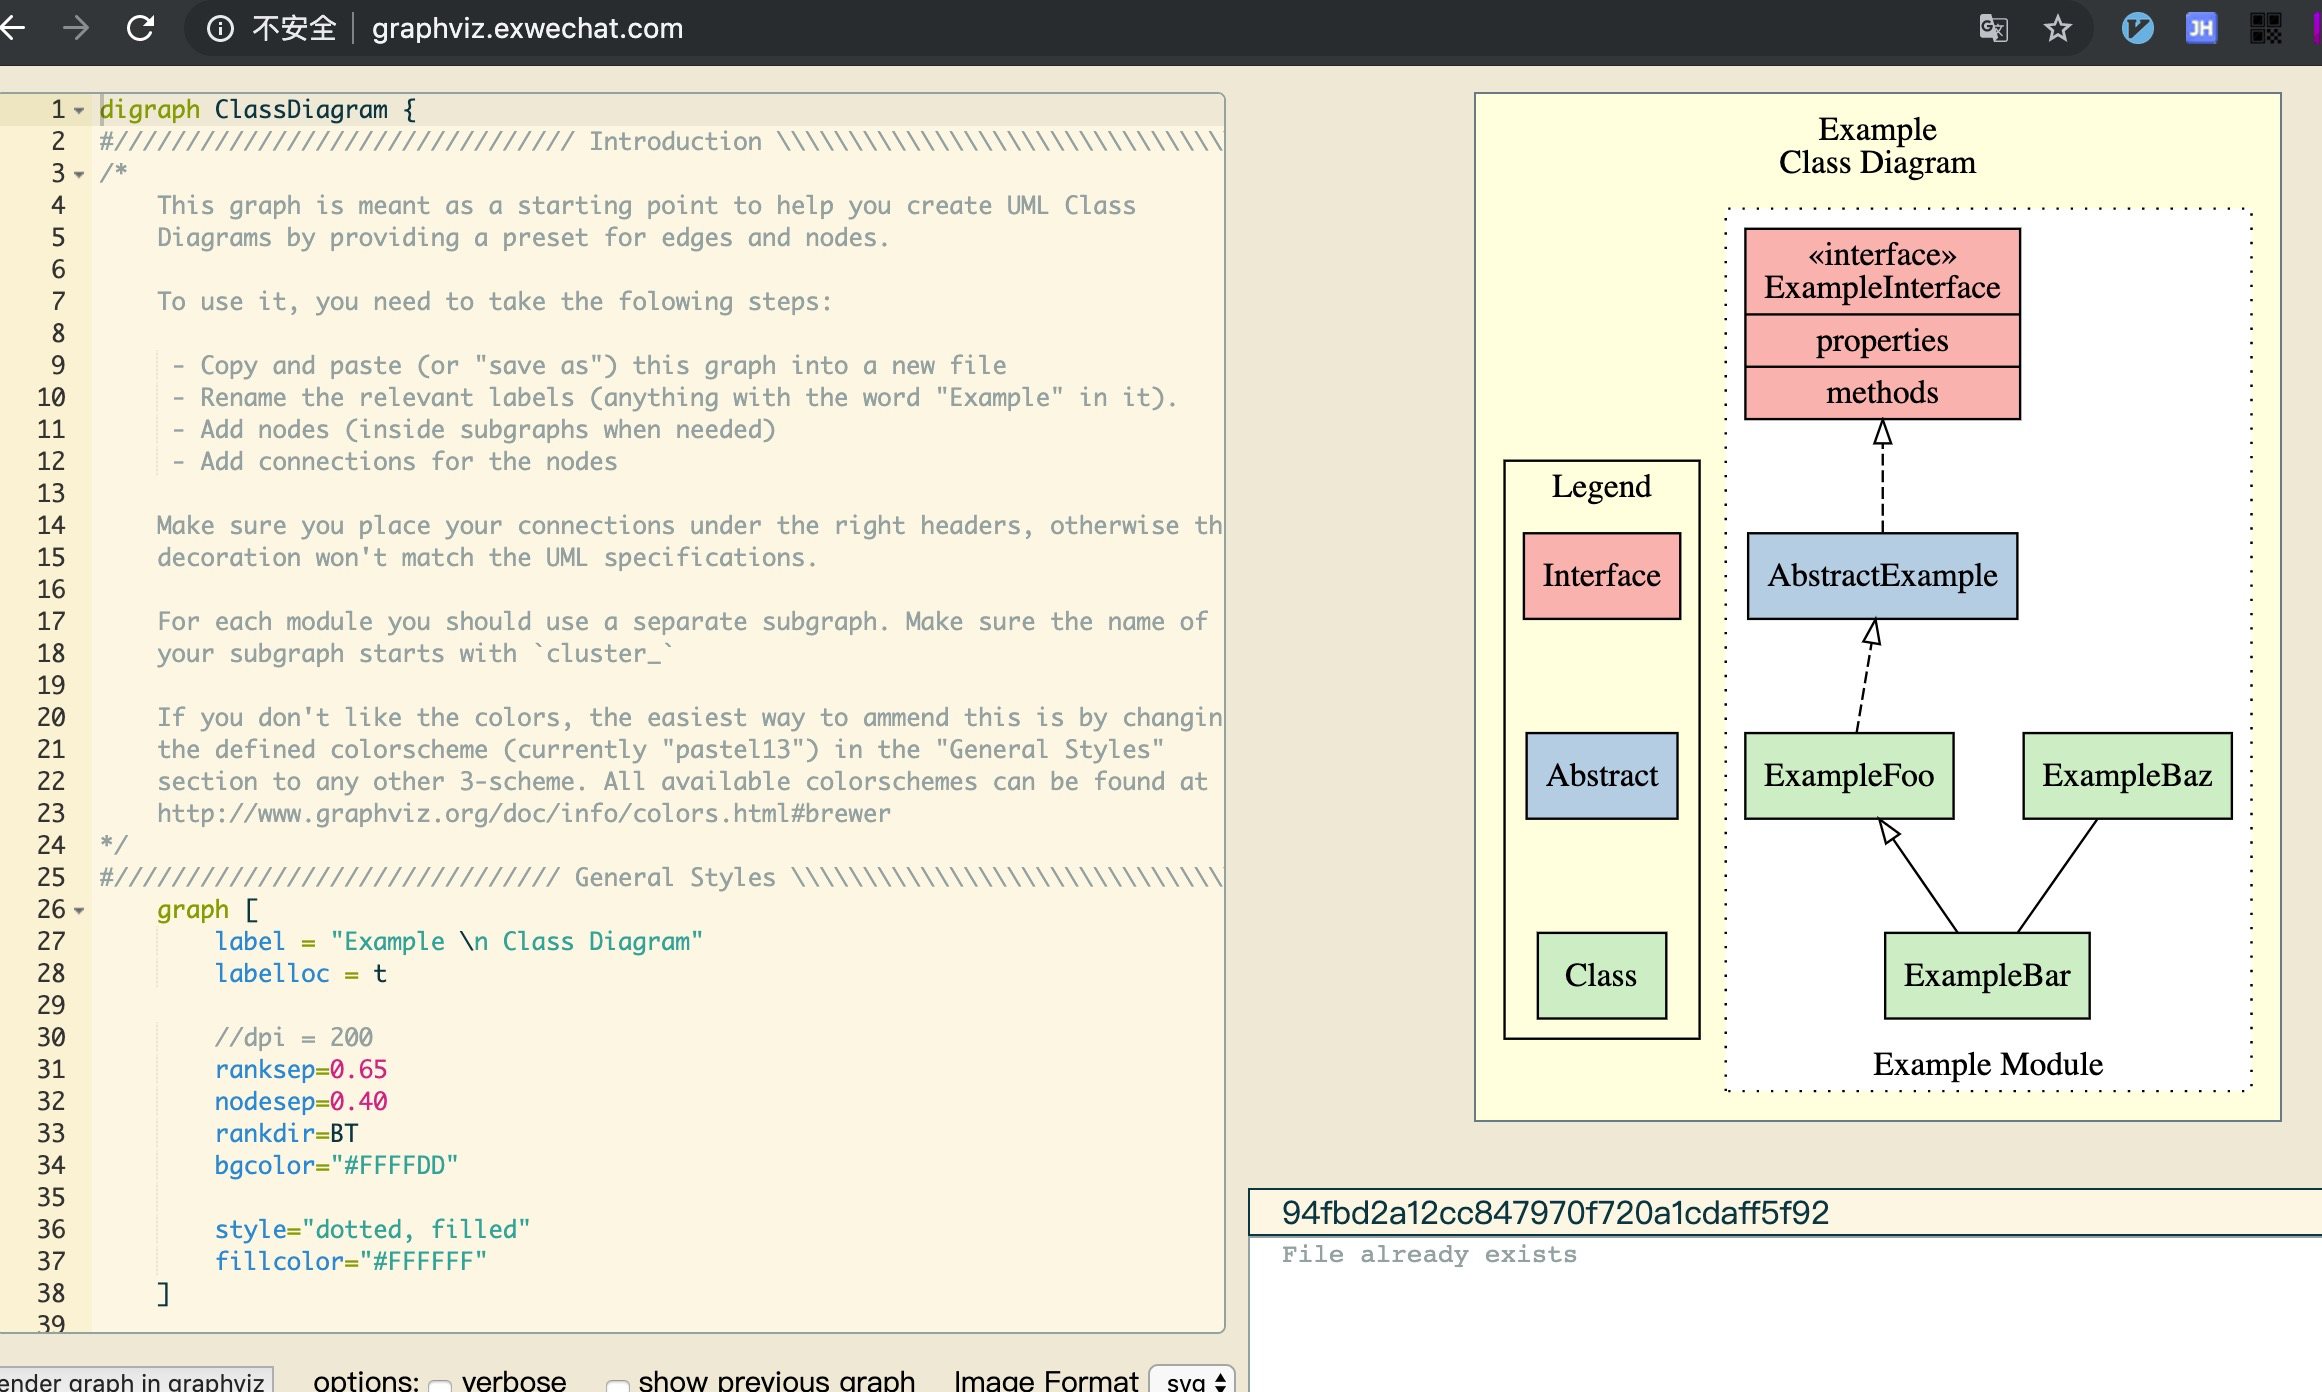Collapse the digraph block fold arrow on line 1
Viewport: 2322px width, 1392px height.
tap(79, 110)
